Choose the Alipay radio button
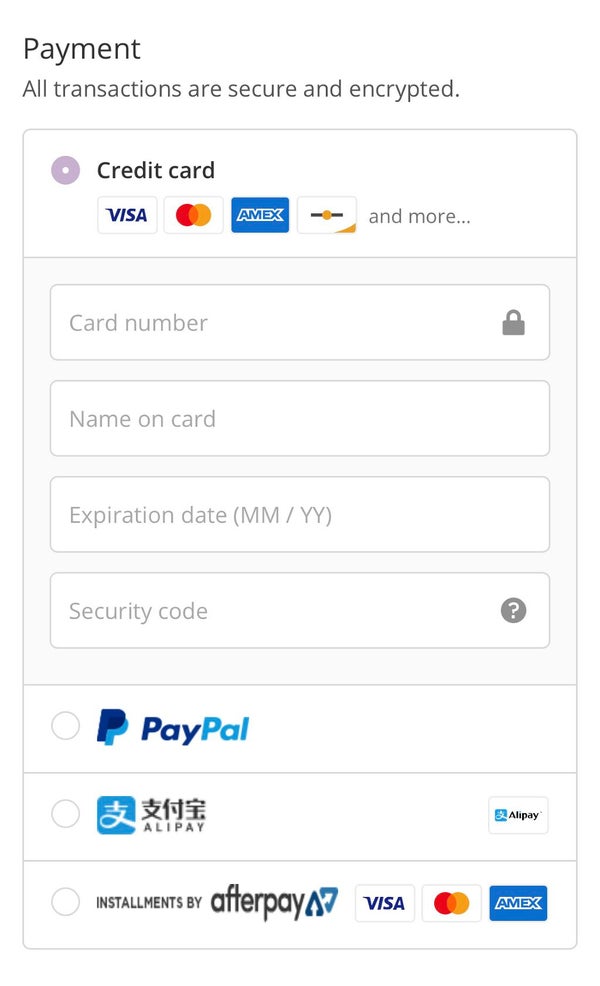This screenshot has width=600, height=986. coord(65,815)
